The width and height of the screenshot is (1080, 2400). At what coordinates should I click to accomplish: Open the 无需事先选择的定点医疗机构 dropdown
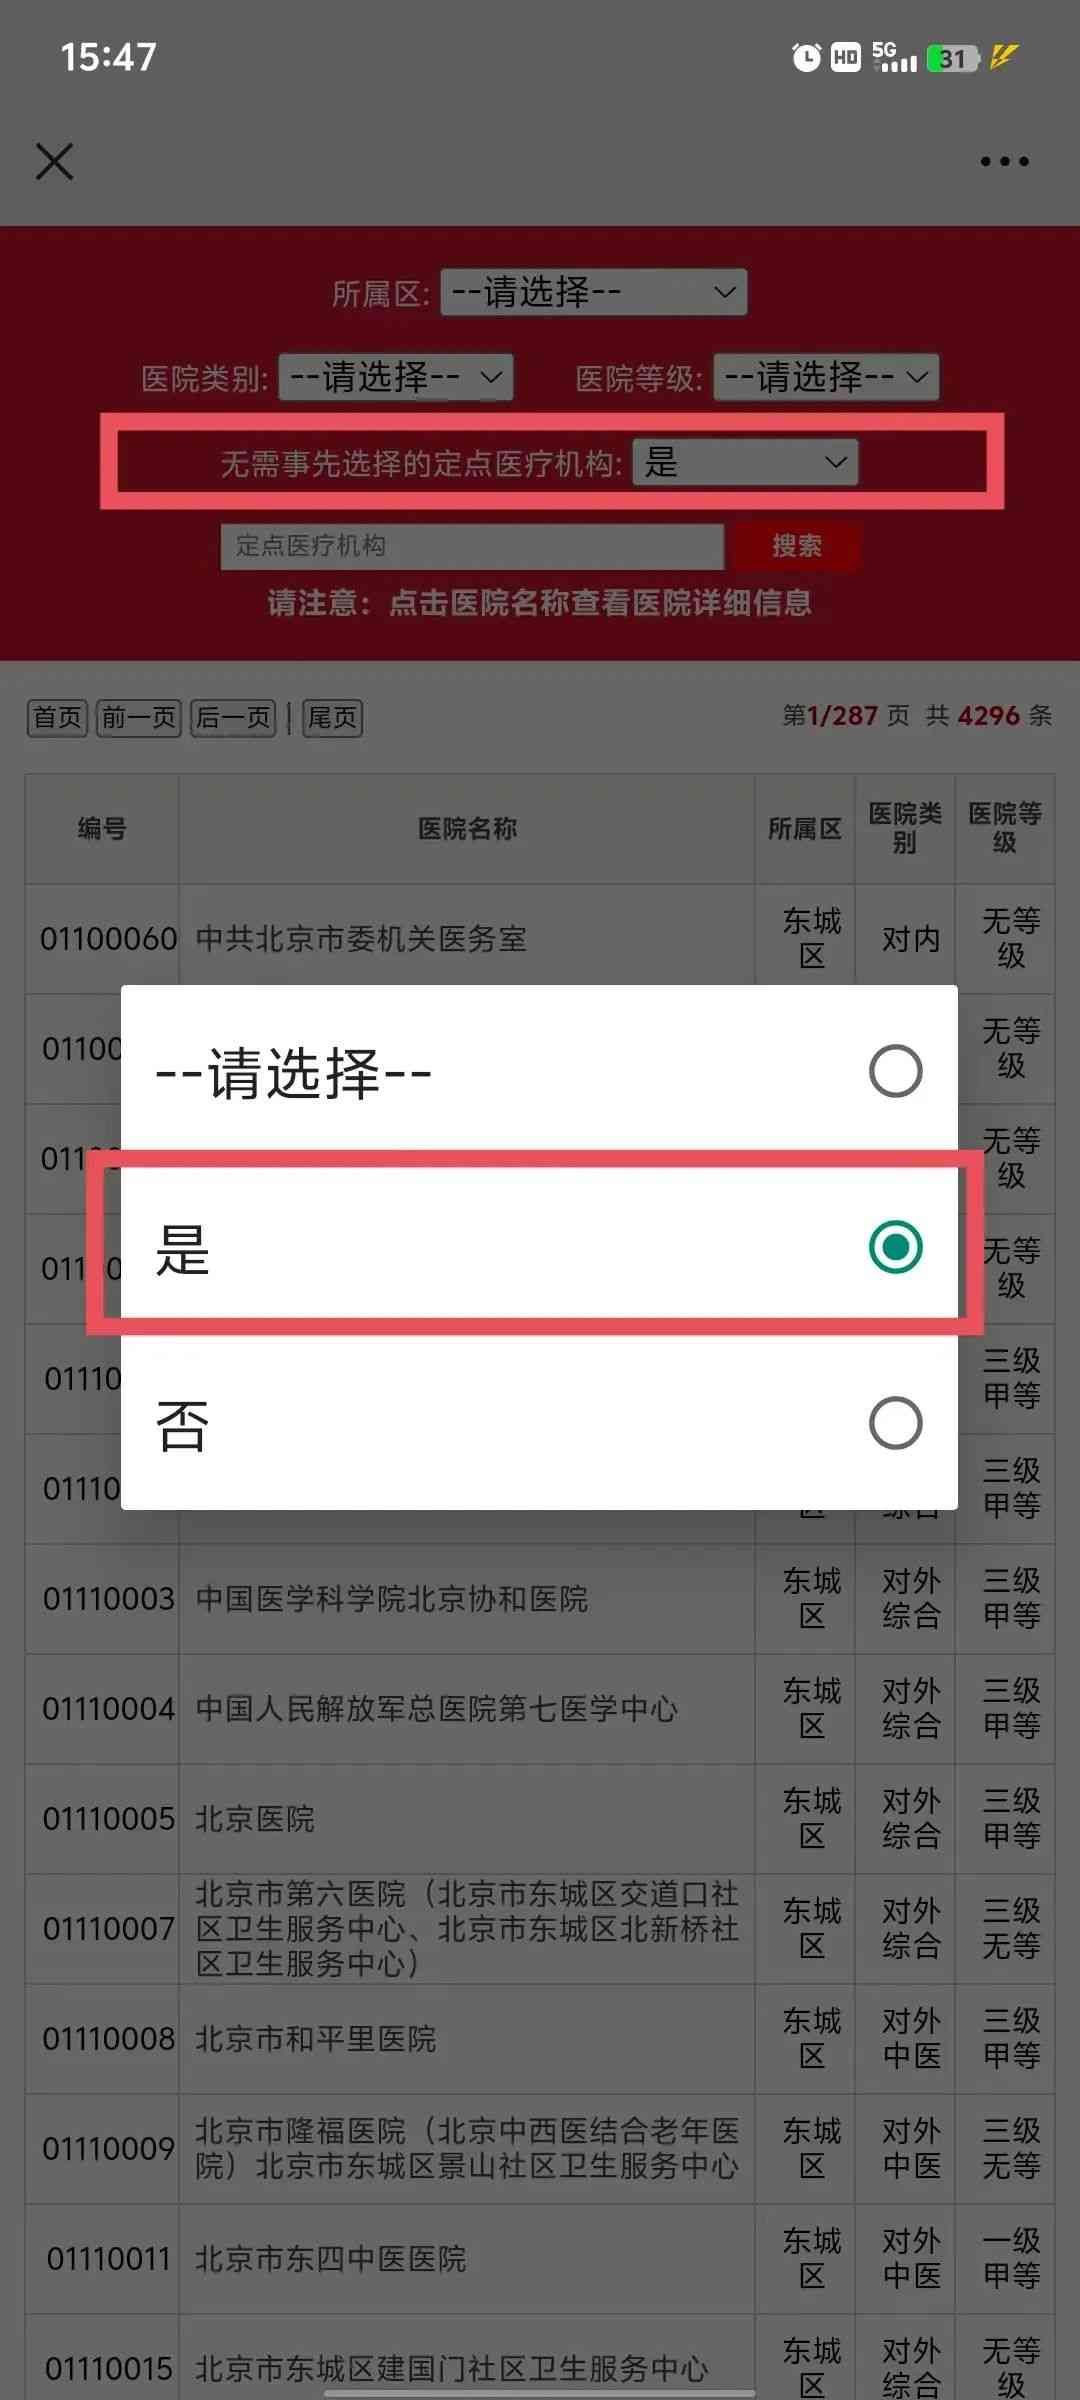(x=745, y=462)
